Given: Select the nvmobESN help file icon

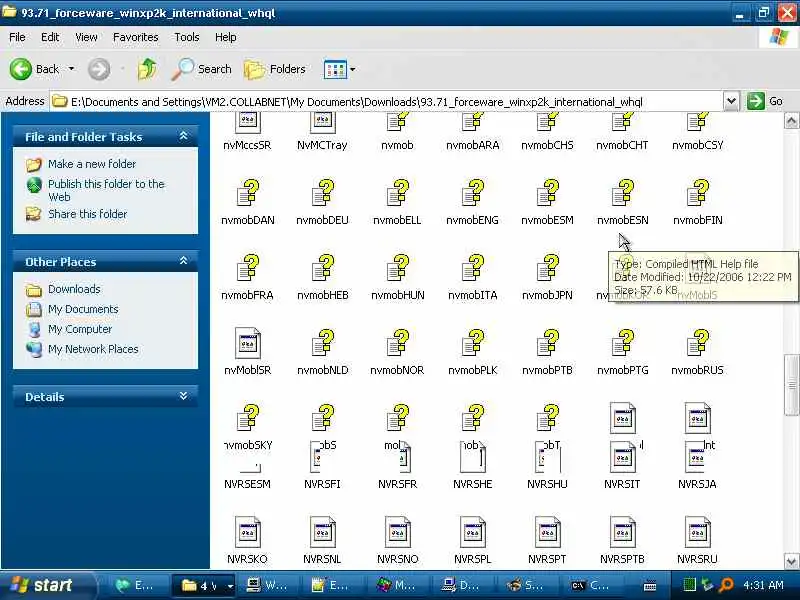Looking at the screenshot, I should (x=622, y=193).
